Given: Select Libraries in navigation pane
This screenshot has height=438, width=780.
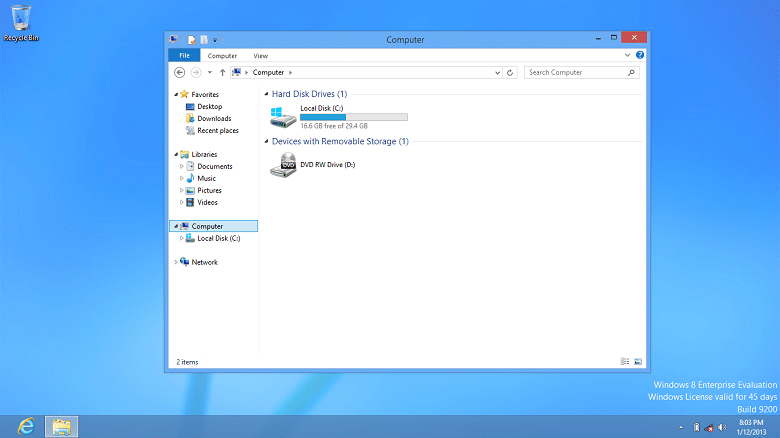Looking at the screenshot, I should [204, 154].
